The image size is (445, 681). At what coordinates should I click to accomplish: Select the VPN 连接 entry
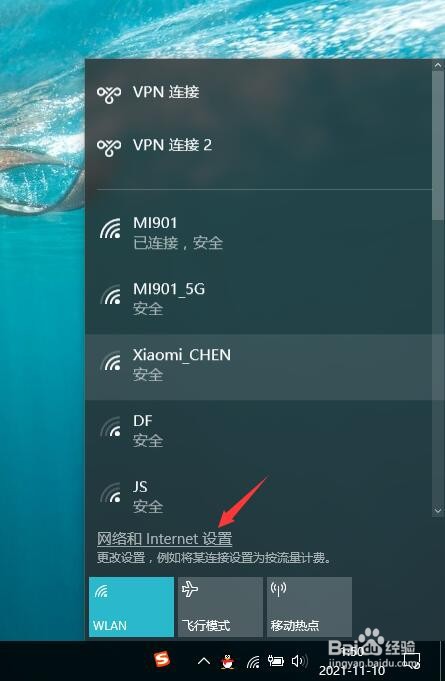259,93
